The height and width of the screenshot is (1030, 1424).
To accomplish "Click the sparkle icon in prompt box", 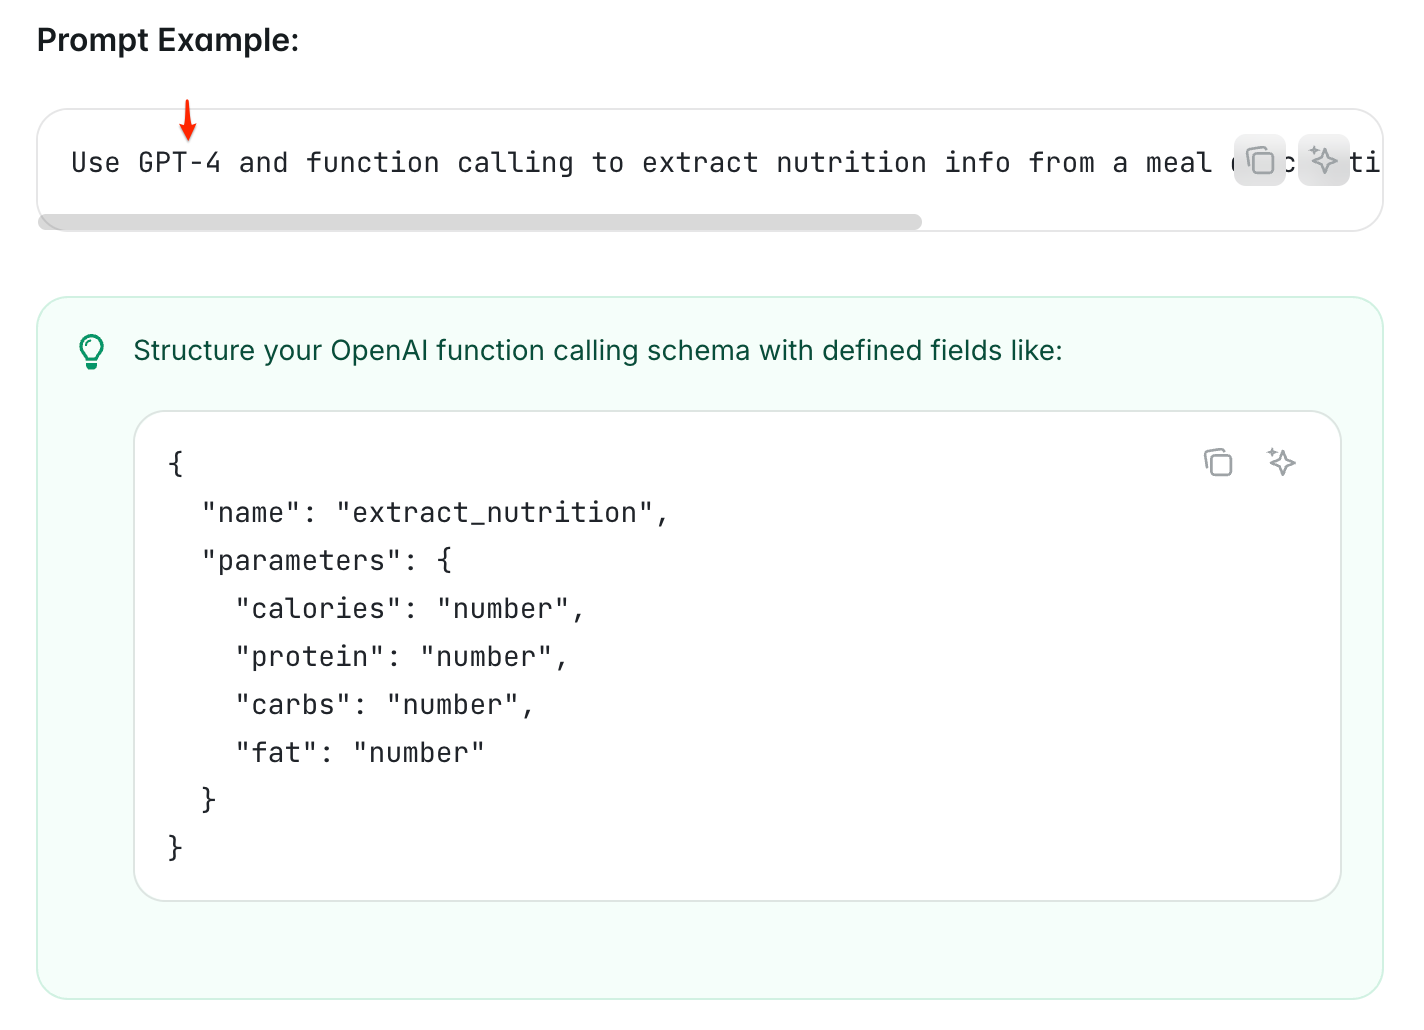I will point(1323,161).
